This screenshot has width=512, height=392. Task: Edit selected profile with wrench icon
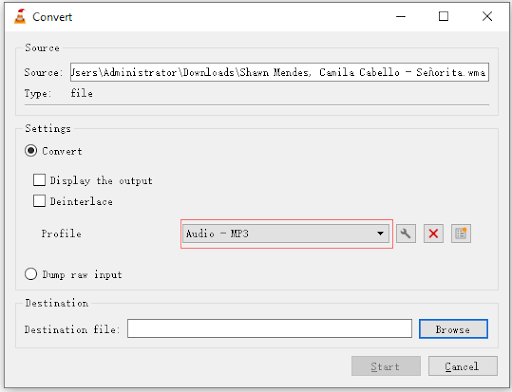[406, 233]
